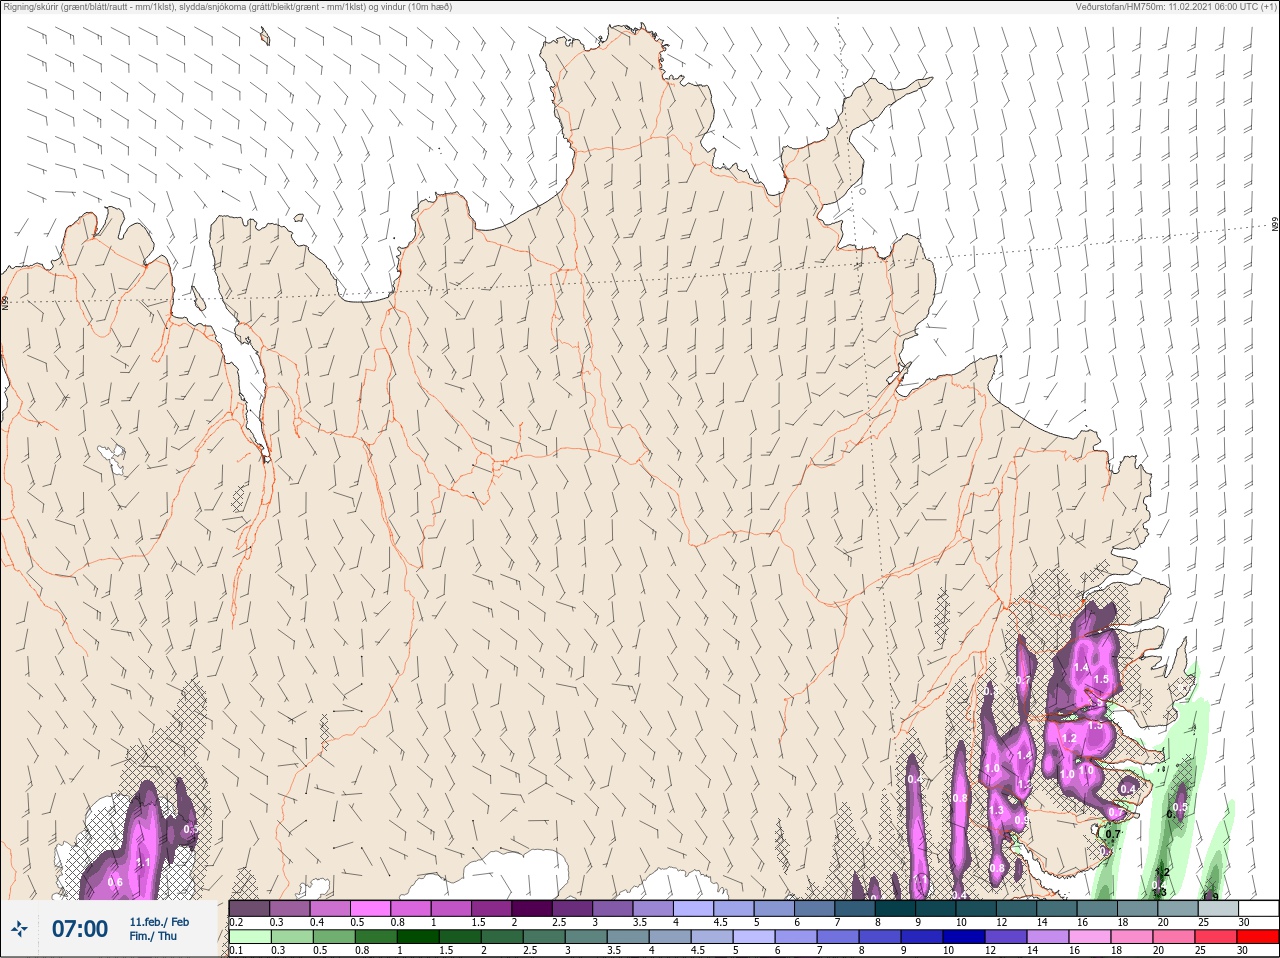Select the grey-blue 25 swatch in top legend

(x=1217, y=908)
